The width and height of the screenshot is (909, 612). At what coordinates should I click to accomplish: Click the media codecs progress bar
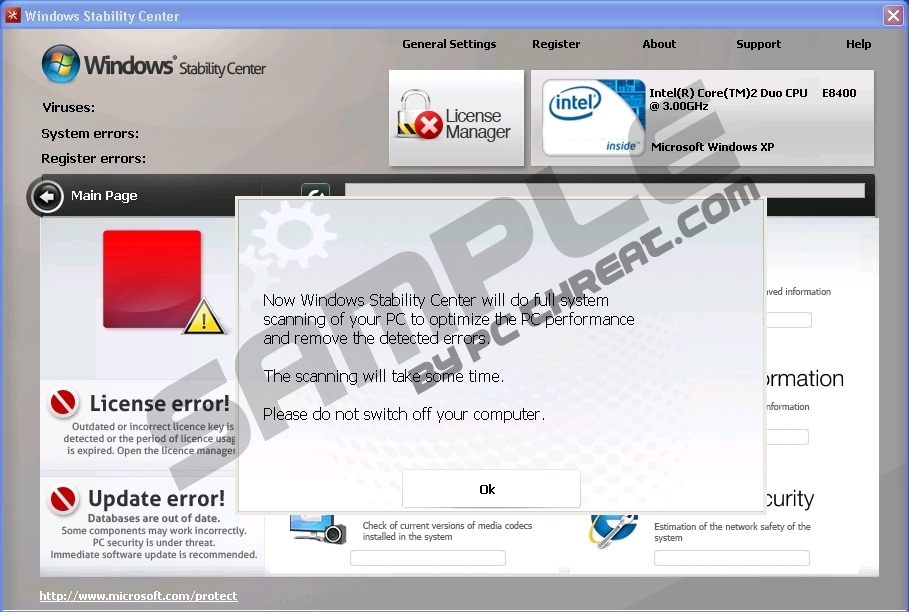(x=428, y=558)
